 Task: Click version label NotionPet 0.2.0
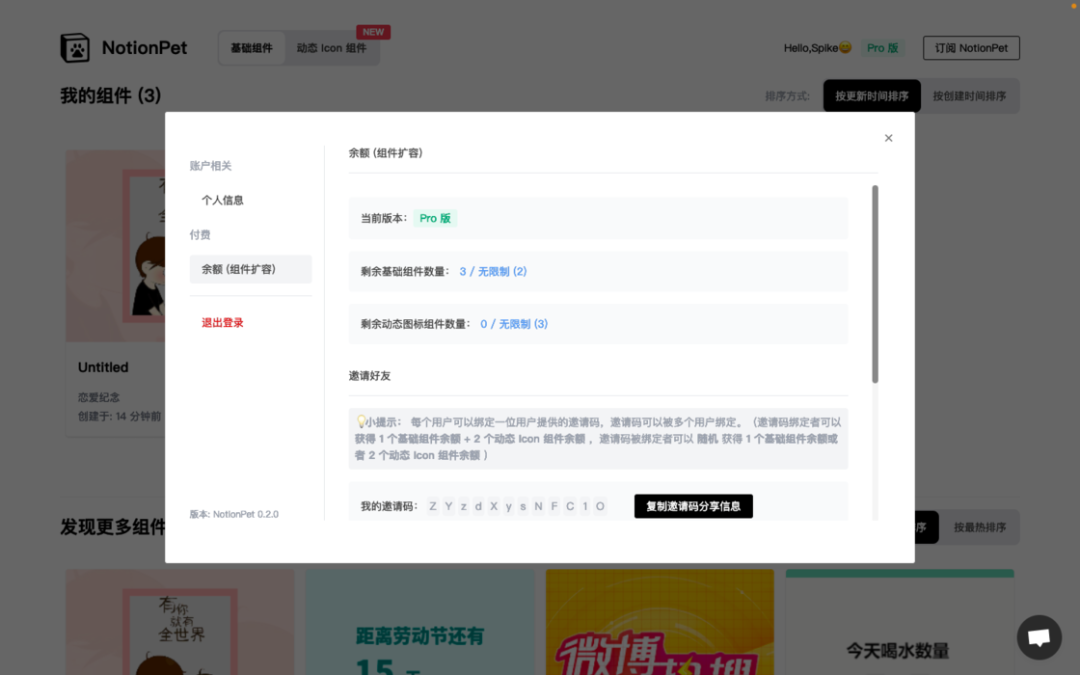[234, 514]
